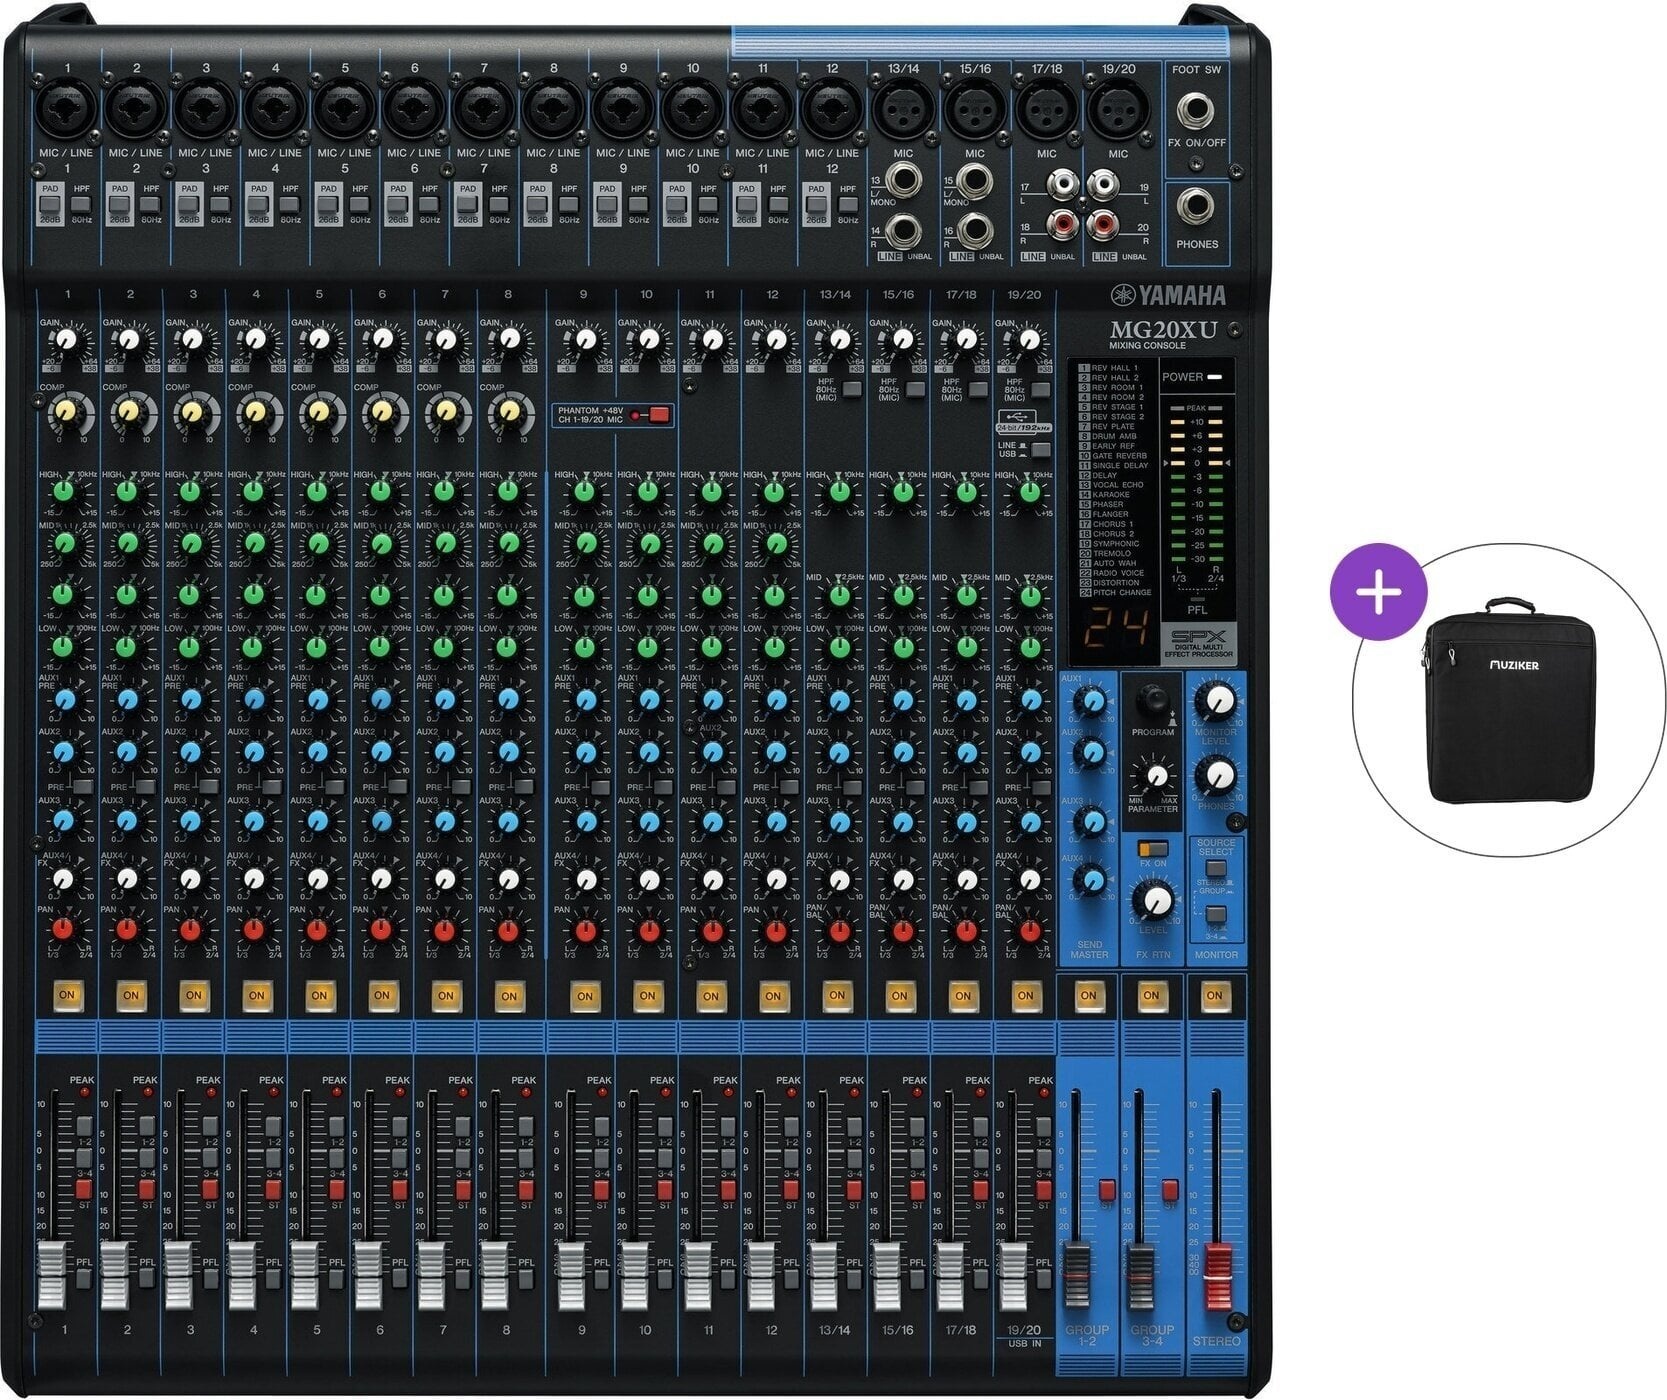Toggle the Stereo master ON button
Image resolution: width=1667 pixels, height=1400 pixels.
pyautogui.click(x=1214, y=995)
